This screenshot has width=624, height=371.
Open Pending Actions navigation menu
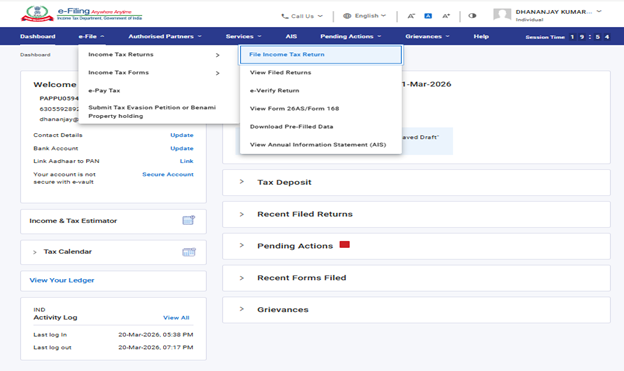click(351, 36)
